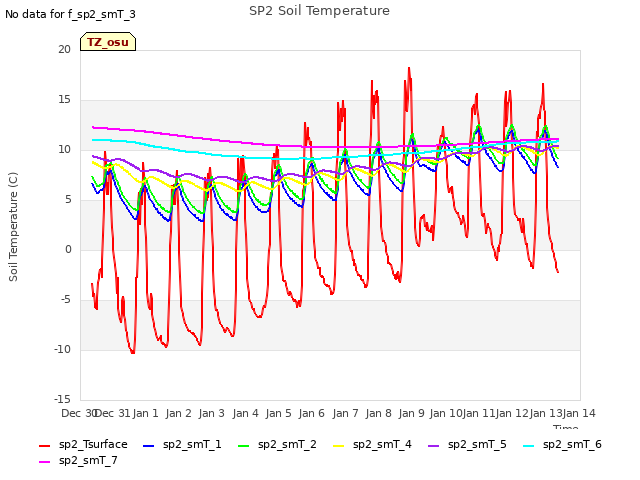Click the Jan 5 x-axis tick label

[x=278, y=413]
